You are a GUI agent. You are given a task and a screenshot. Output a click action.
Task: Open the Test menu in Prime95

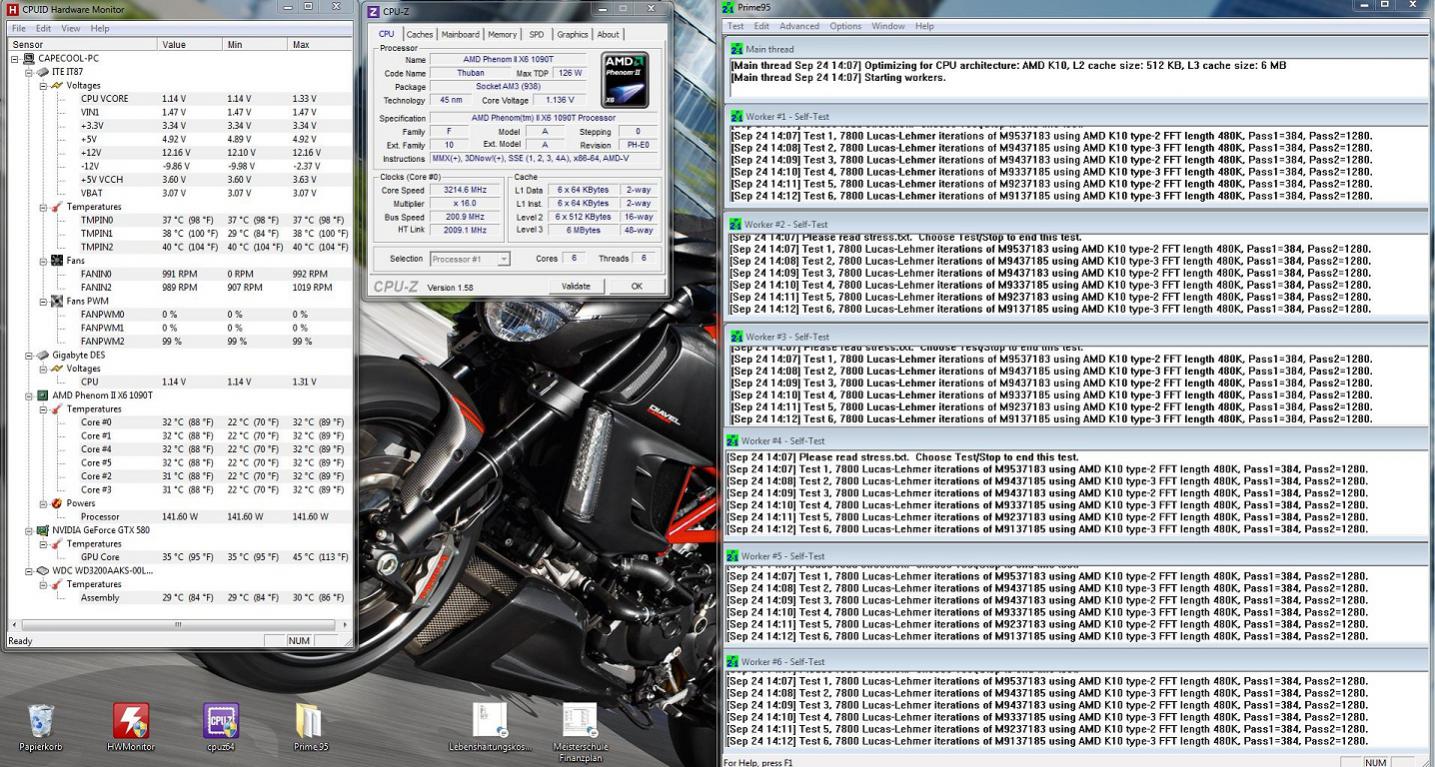[736, 26]
